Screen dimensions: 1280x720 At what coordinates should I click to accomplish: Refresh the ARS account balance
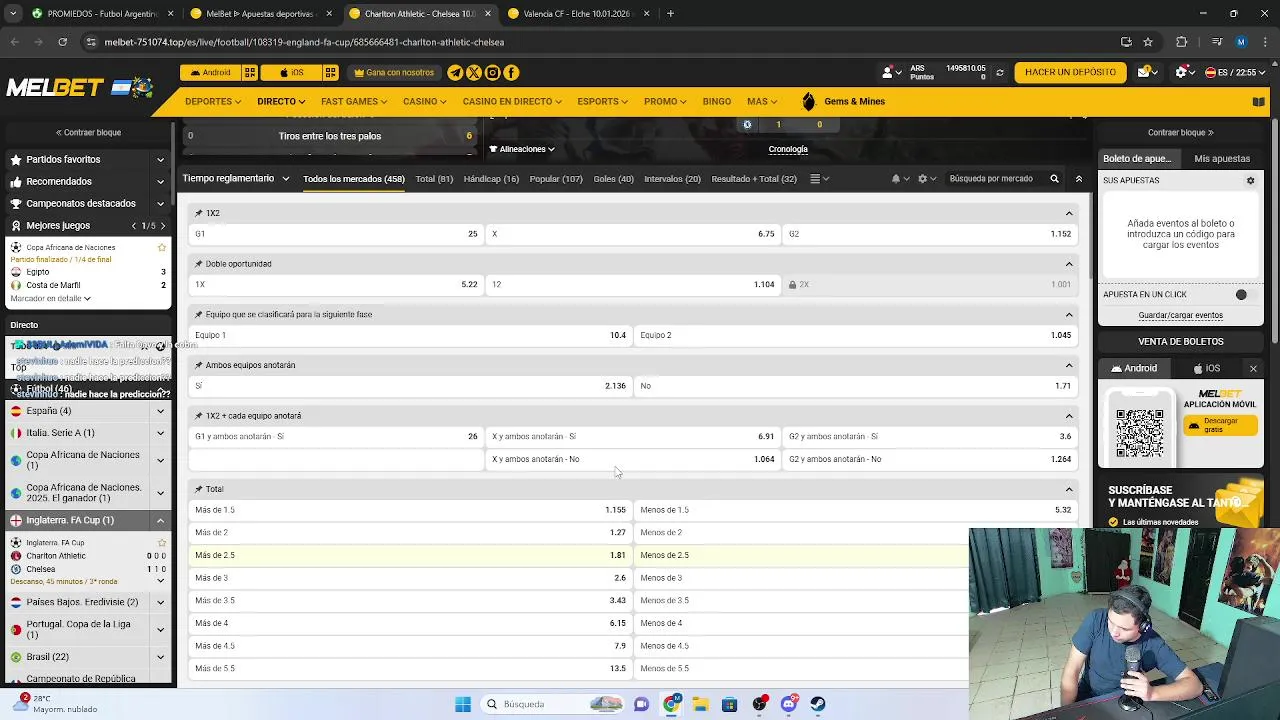point(999,72)
